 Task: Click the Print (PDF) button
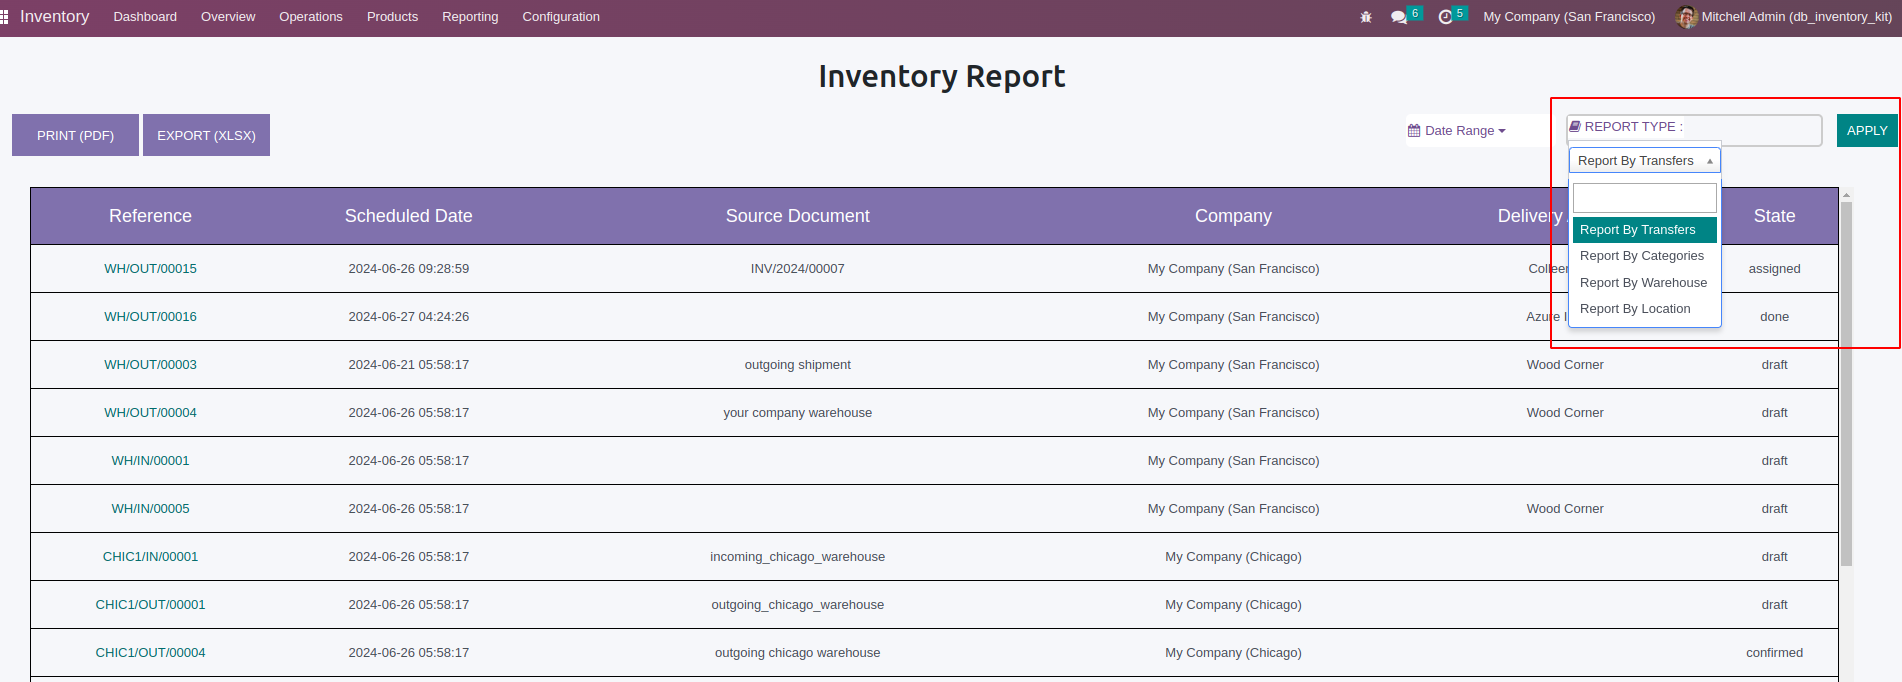pos(75,135)
